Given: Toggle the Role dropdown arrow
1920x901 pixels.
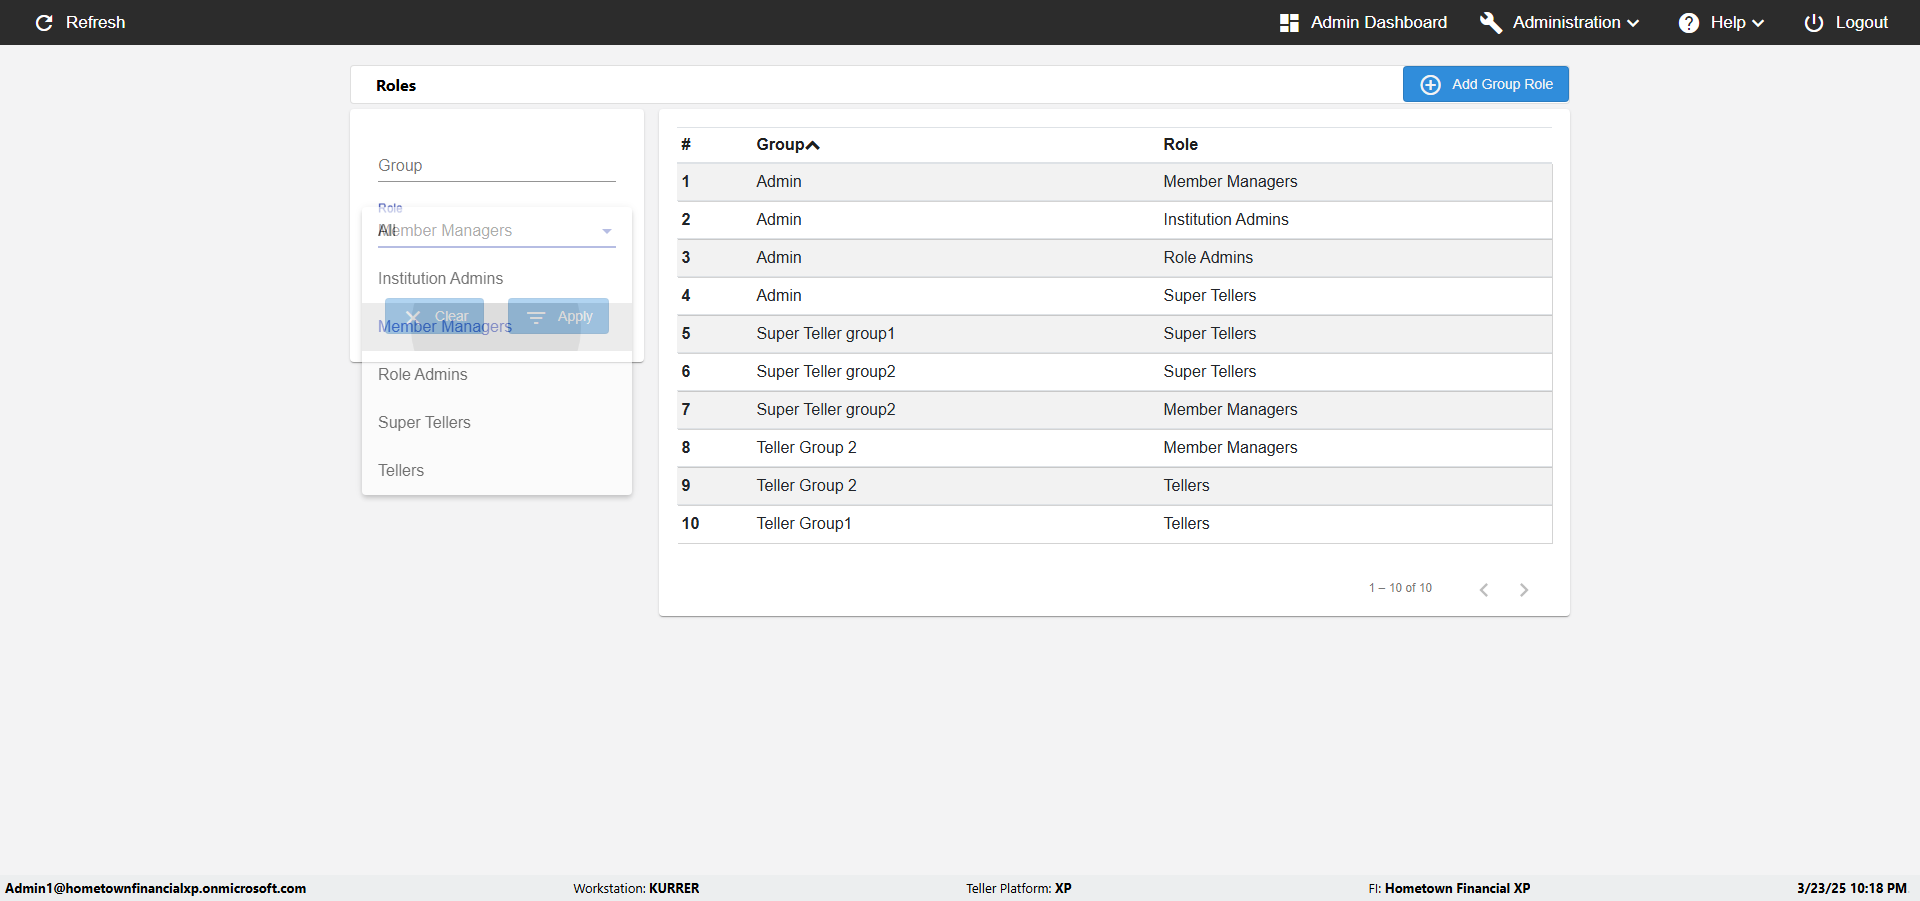Looking at the screenshot, I should (606, 231).
